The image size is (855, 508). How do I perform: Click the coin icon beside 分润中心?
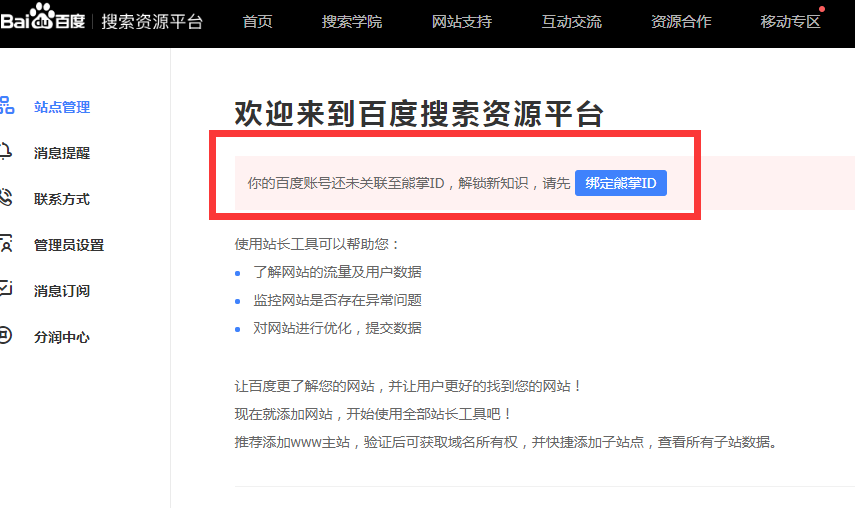click(5, 335)
